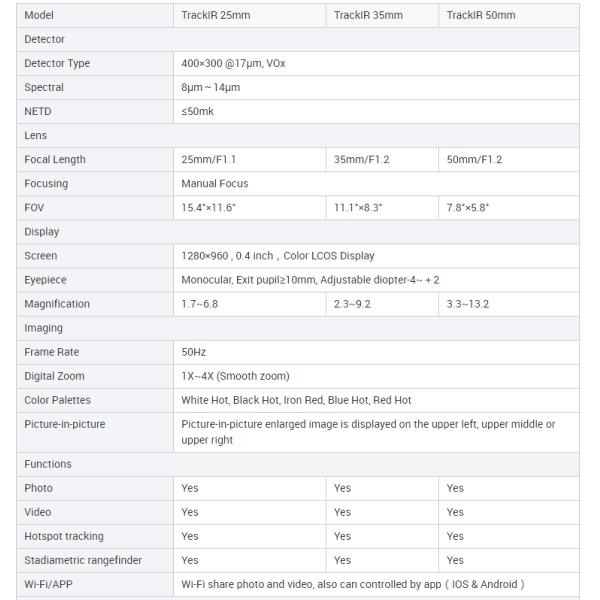This screenshot has height=600, width=600.
Task: Click the 3.3~13.2 magnification value
Action: click(468, 303)
